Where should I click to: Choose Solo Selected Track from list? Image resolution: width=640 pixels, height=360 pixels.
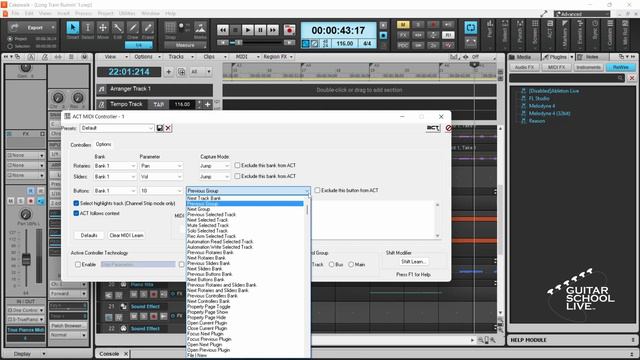tap(207, 231)
